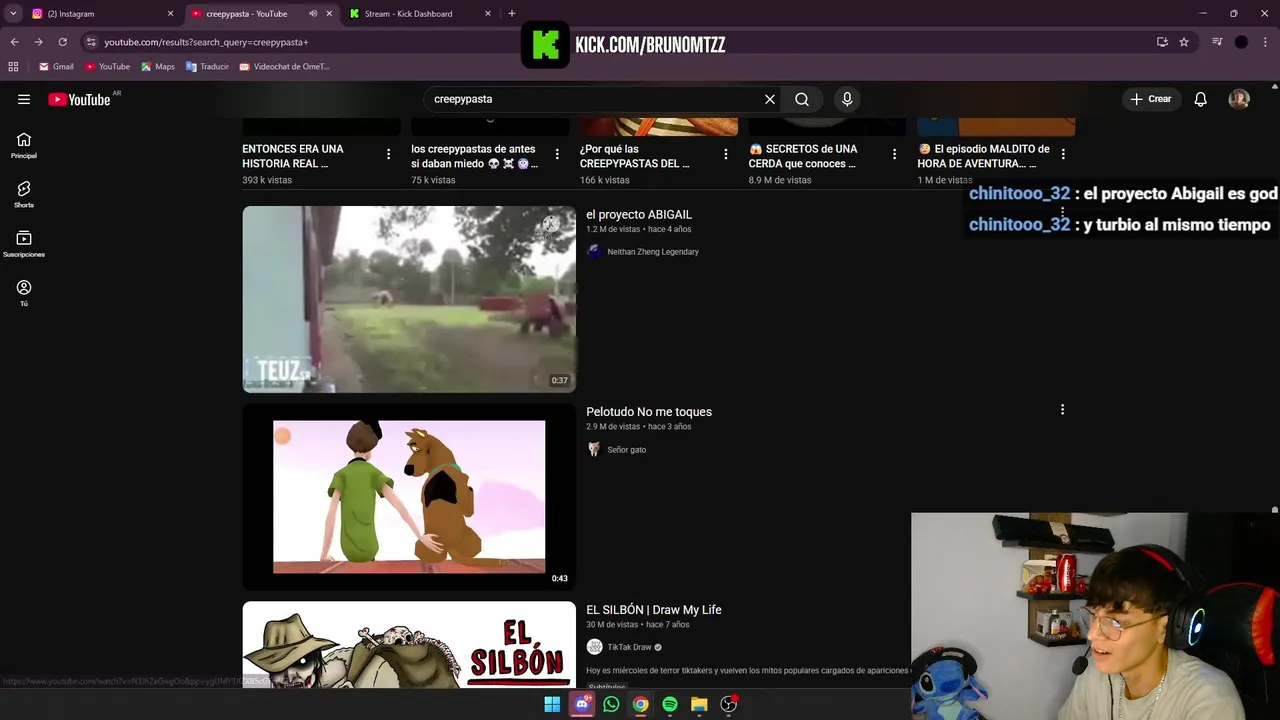Open the Windows Start menu
Image resolution: width=1280 pixels, height=720 pixels.
(x=552, y=704)
